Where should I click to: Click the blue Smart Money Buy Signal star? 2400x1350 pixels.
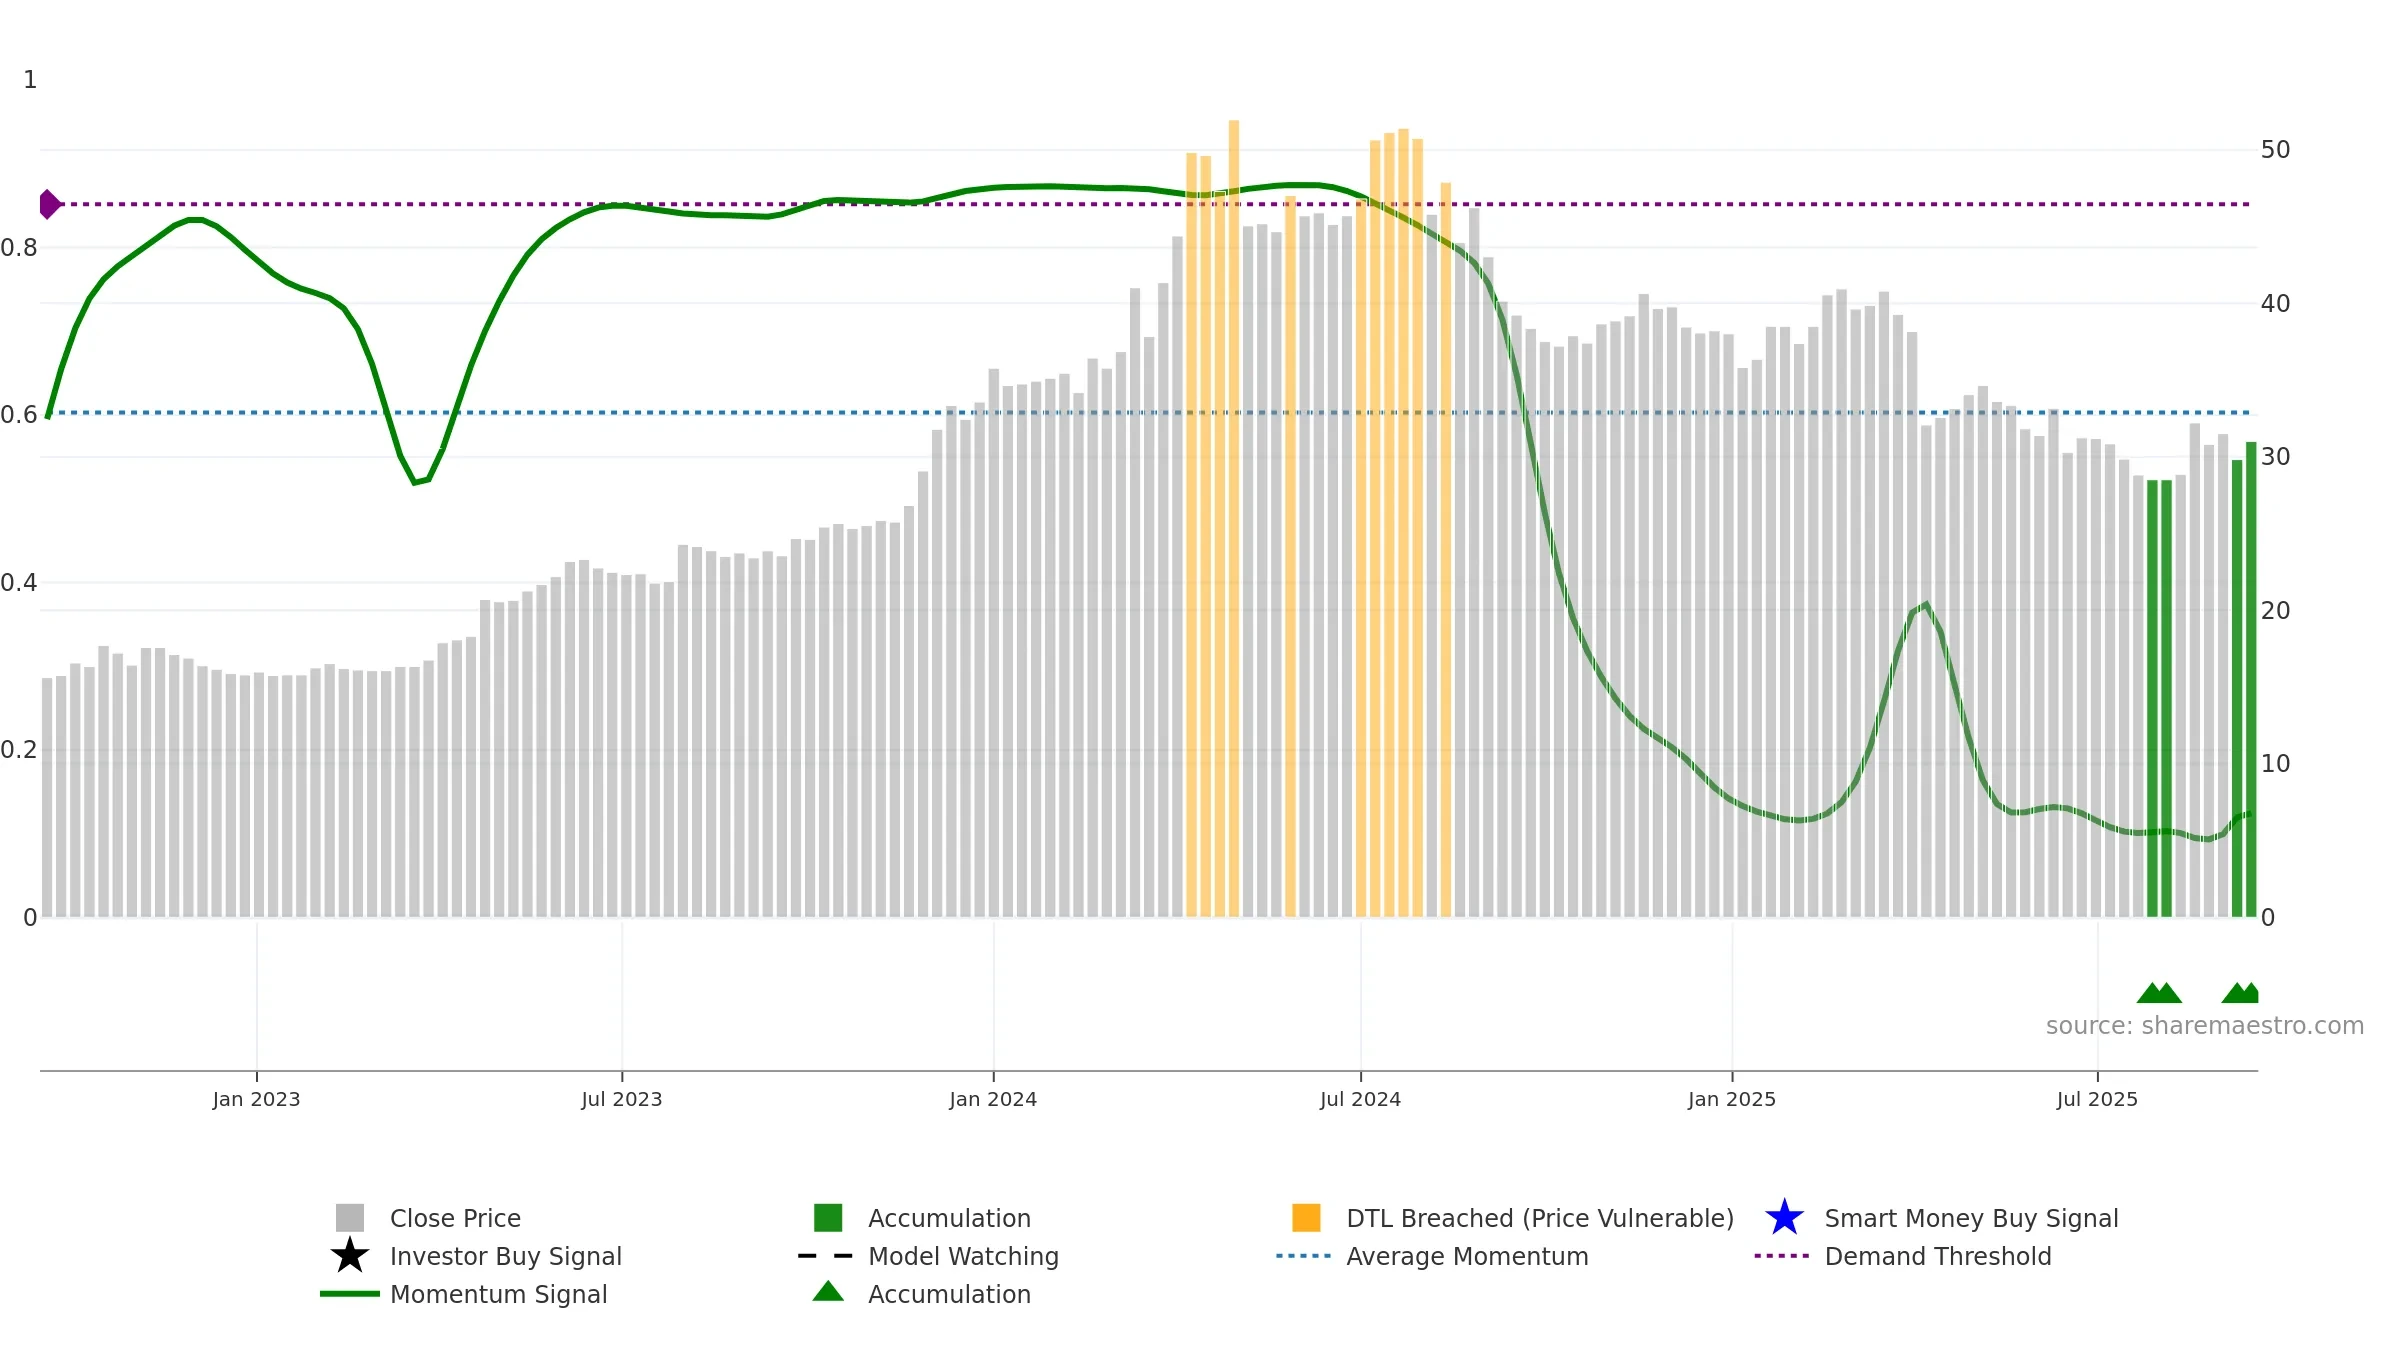[x=1784, y=1218]
